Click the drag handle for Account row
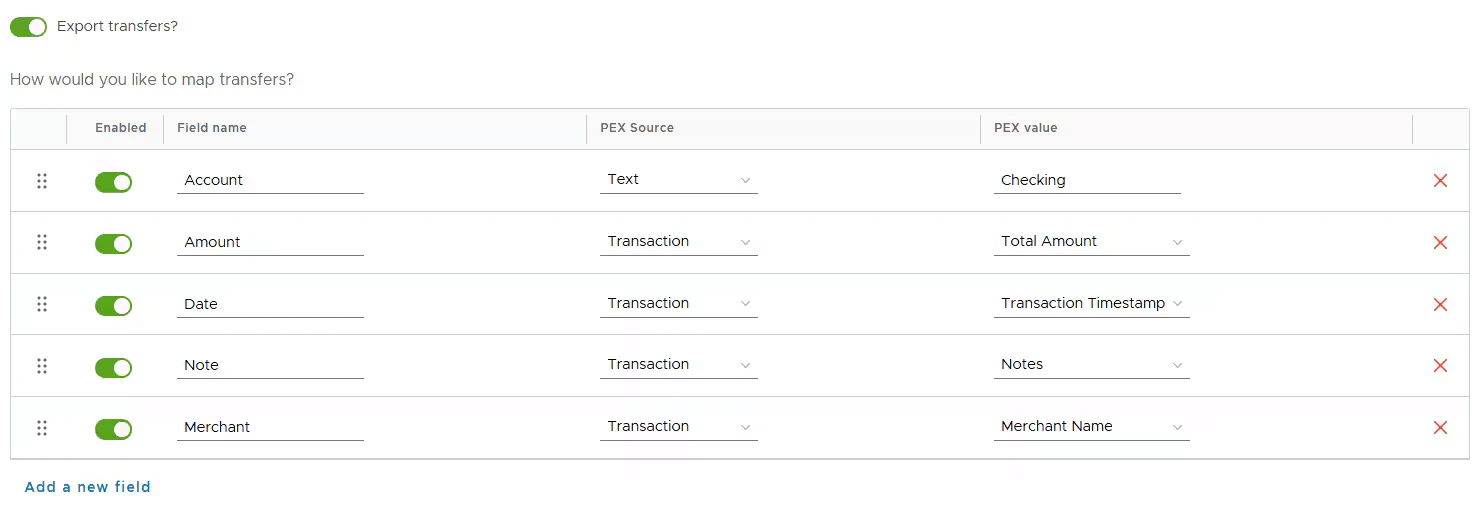Viewport: 1482px width, 505px height. 42,181
